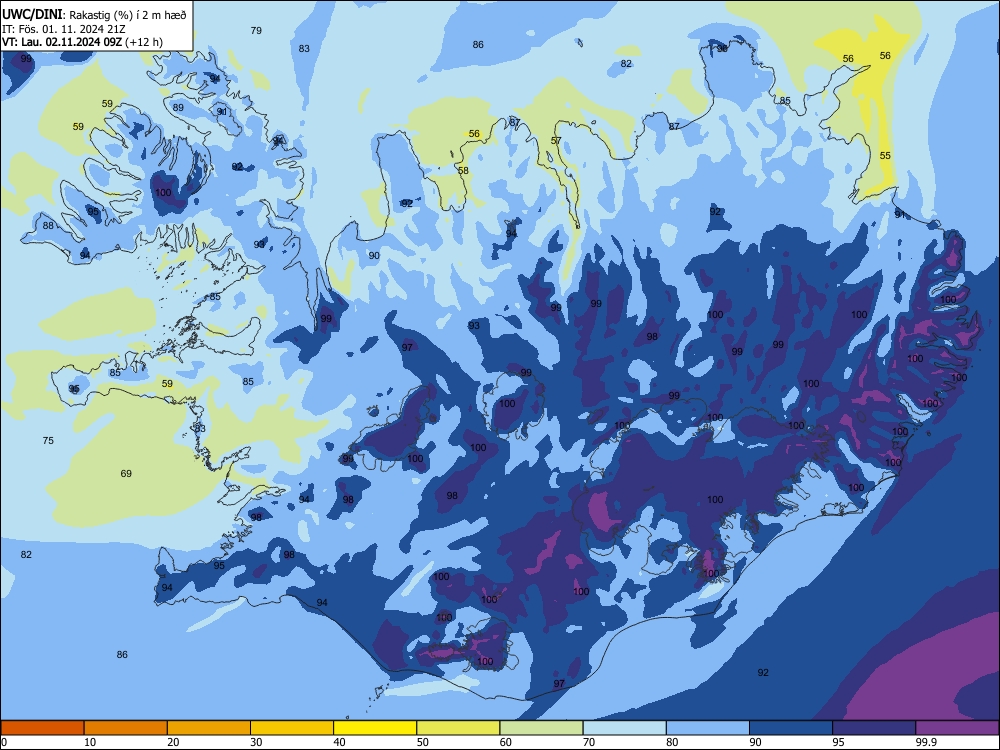Click the 30–40 golden-yellow legend swatch
The width and height of the screenshot is (1000, 750).
click(292, 728)
